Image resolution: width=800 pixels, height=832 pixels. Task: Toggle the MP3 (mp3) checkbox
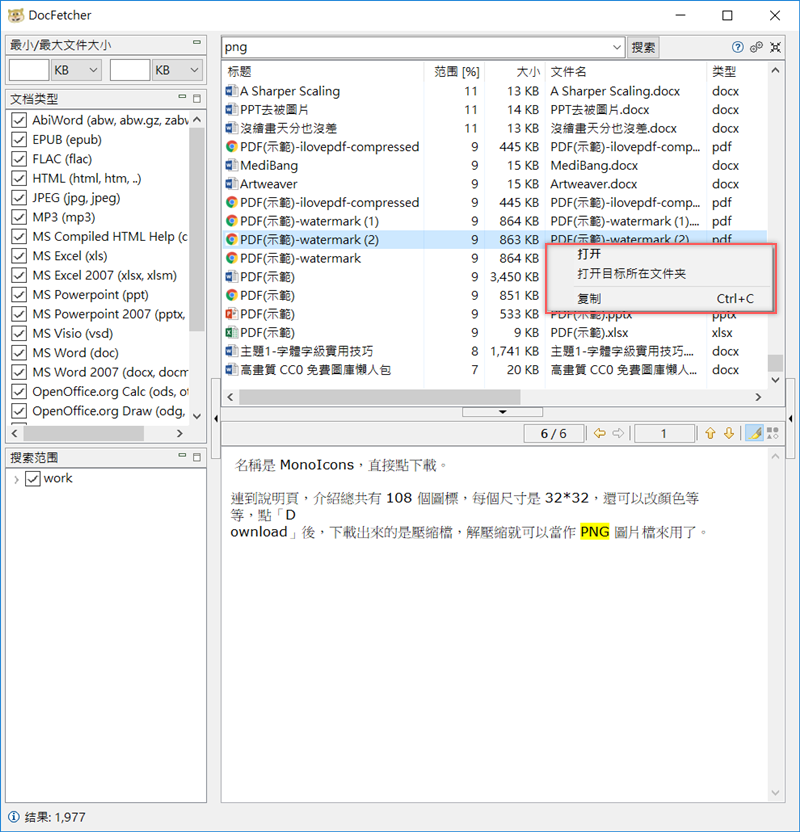coord(19,217)
